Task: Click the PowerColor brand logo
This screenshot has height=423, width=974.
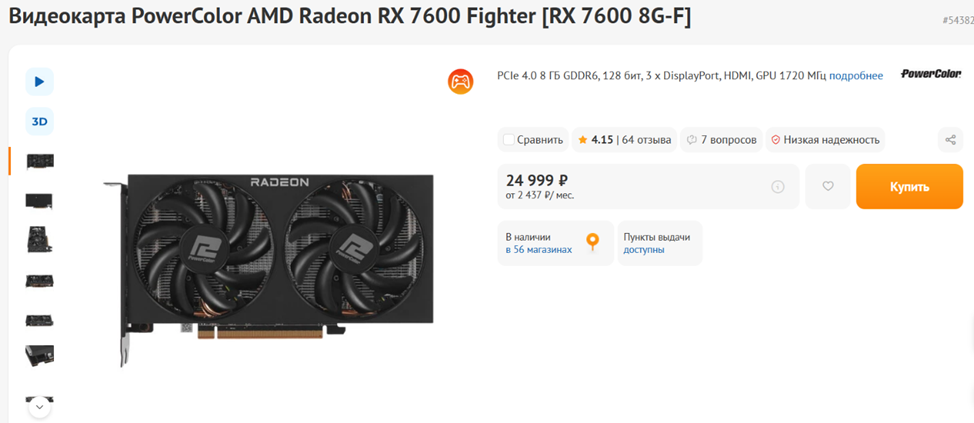Action: coord(931,75)
